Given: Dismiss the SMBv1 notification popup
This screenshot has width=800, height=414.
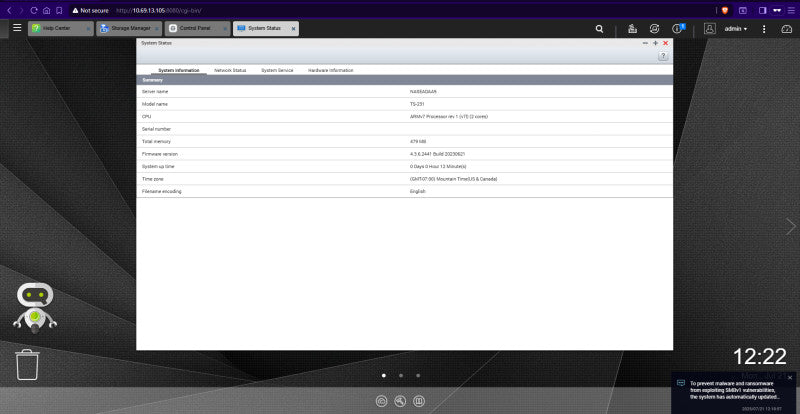Looking at the screenshot, I should click(x=790, y=378).
